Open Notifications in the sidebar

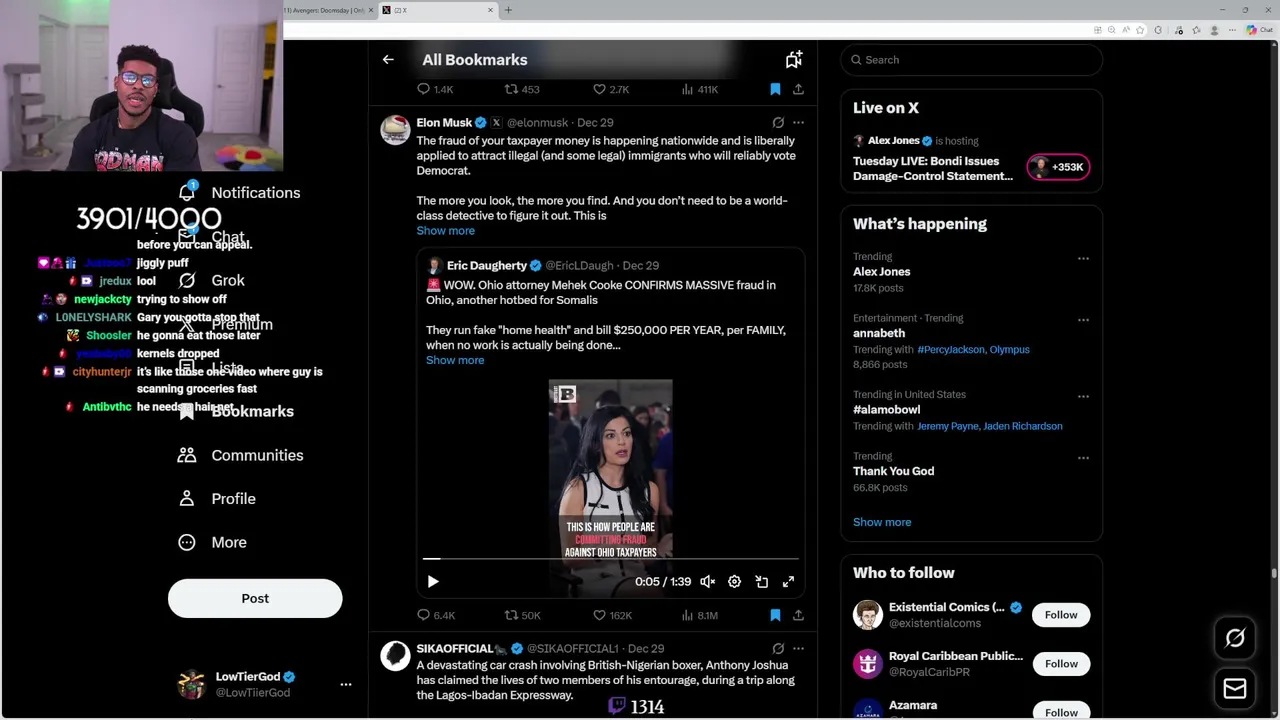tap(240, 192)
